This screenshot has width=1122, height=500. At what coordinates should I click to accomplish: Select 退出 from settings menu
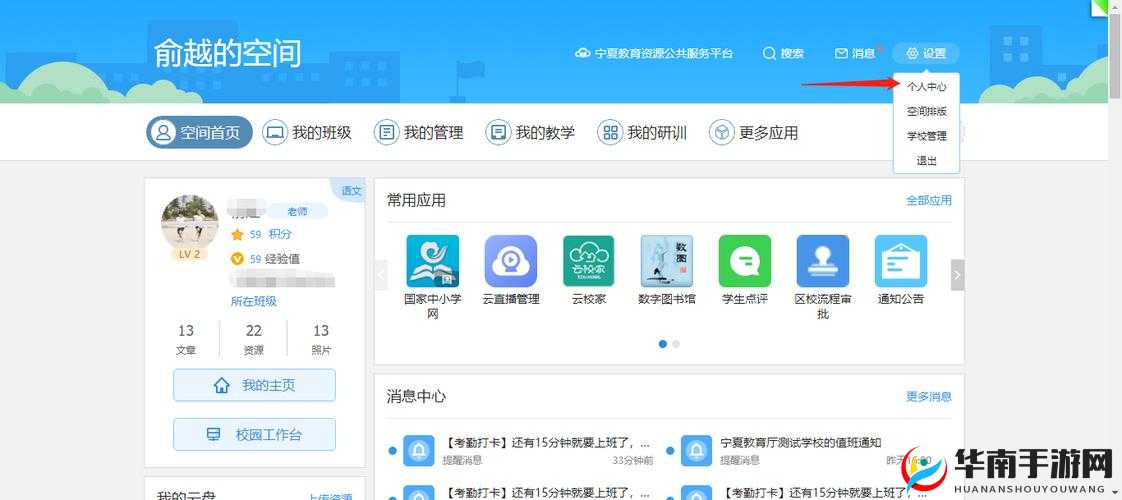[x=927, y=161]
